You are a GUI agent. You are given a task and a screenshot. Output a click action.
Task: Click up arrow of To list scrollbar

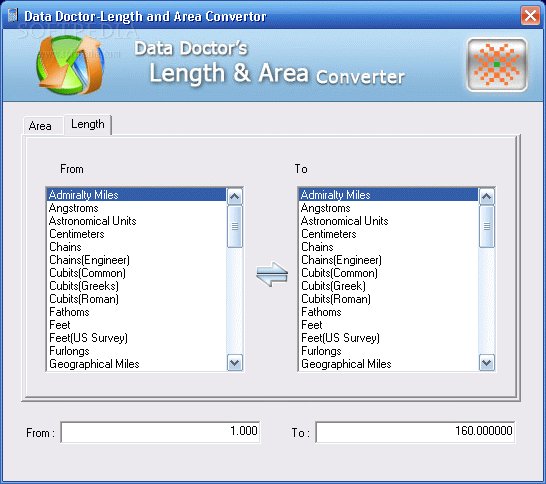(487, 197)
